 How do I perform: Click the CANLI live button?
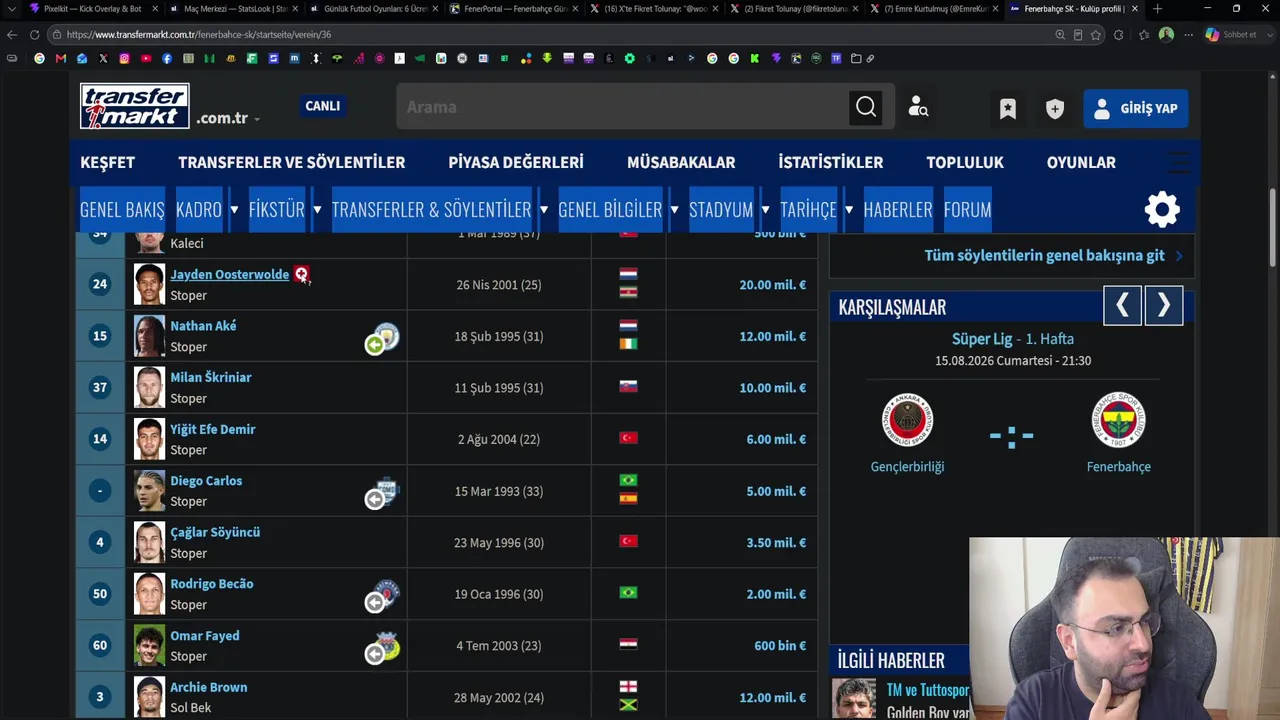click(322, 106)
